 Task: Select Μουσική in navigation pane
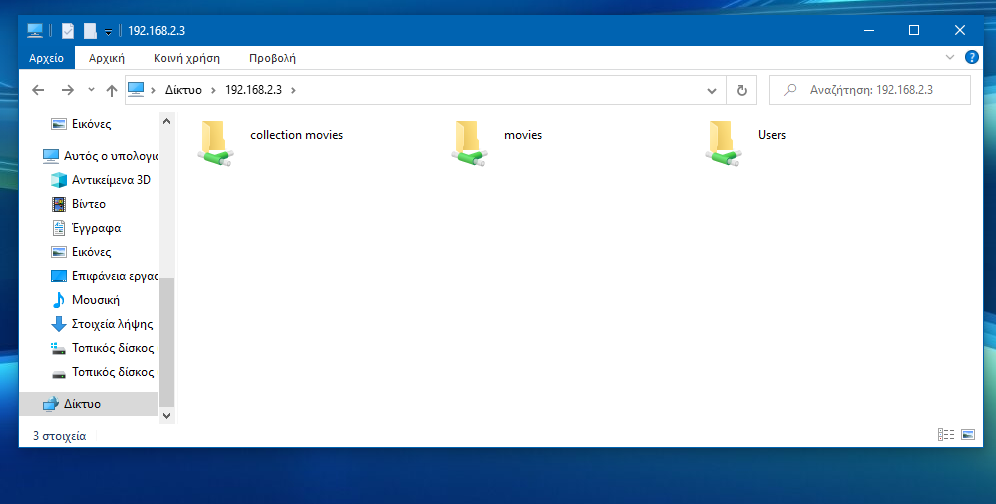click(95, 300)
